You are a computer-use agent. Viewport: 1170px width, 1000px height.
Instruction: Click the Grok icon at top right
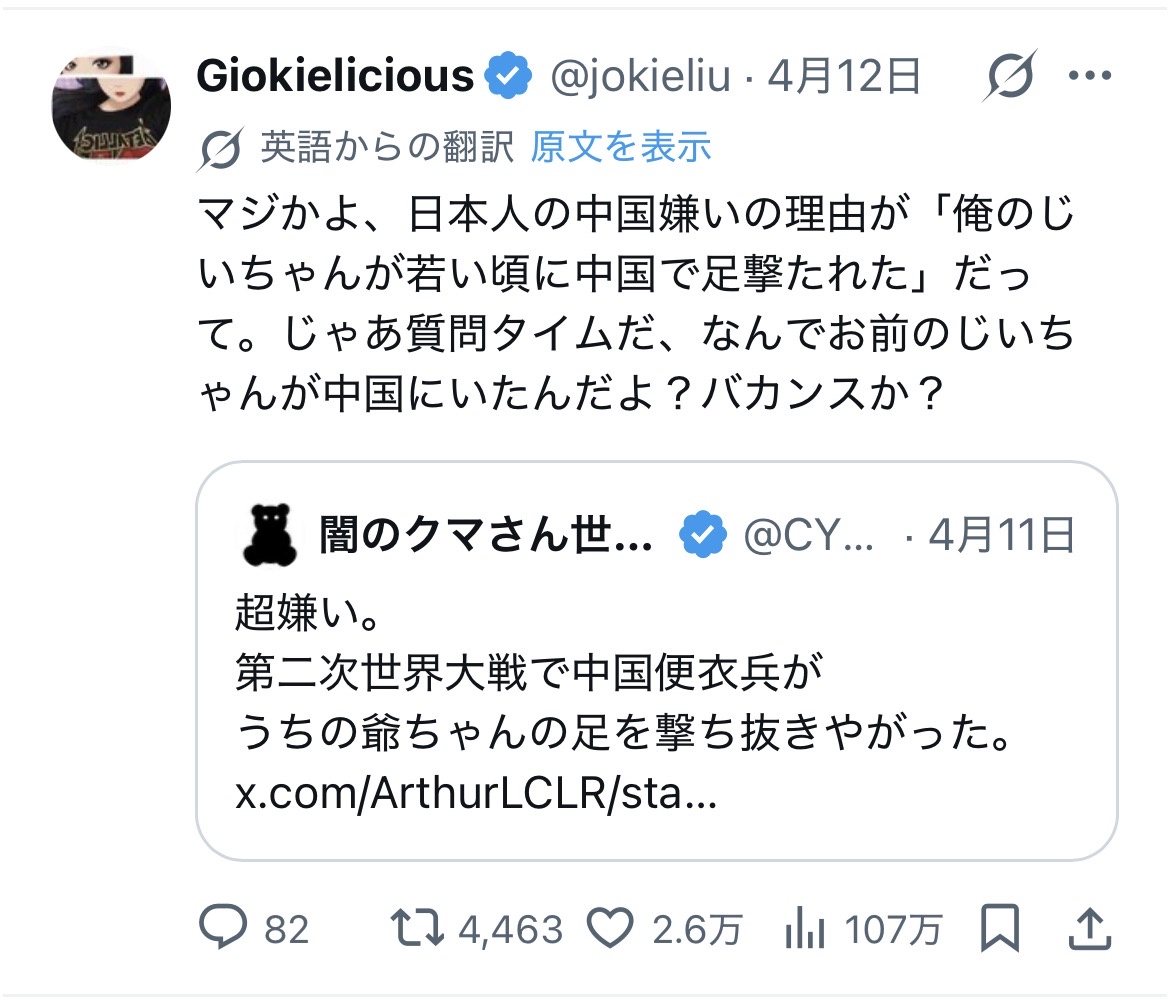[1008, 76]
